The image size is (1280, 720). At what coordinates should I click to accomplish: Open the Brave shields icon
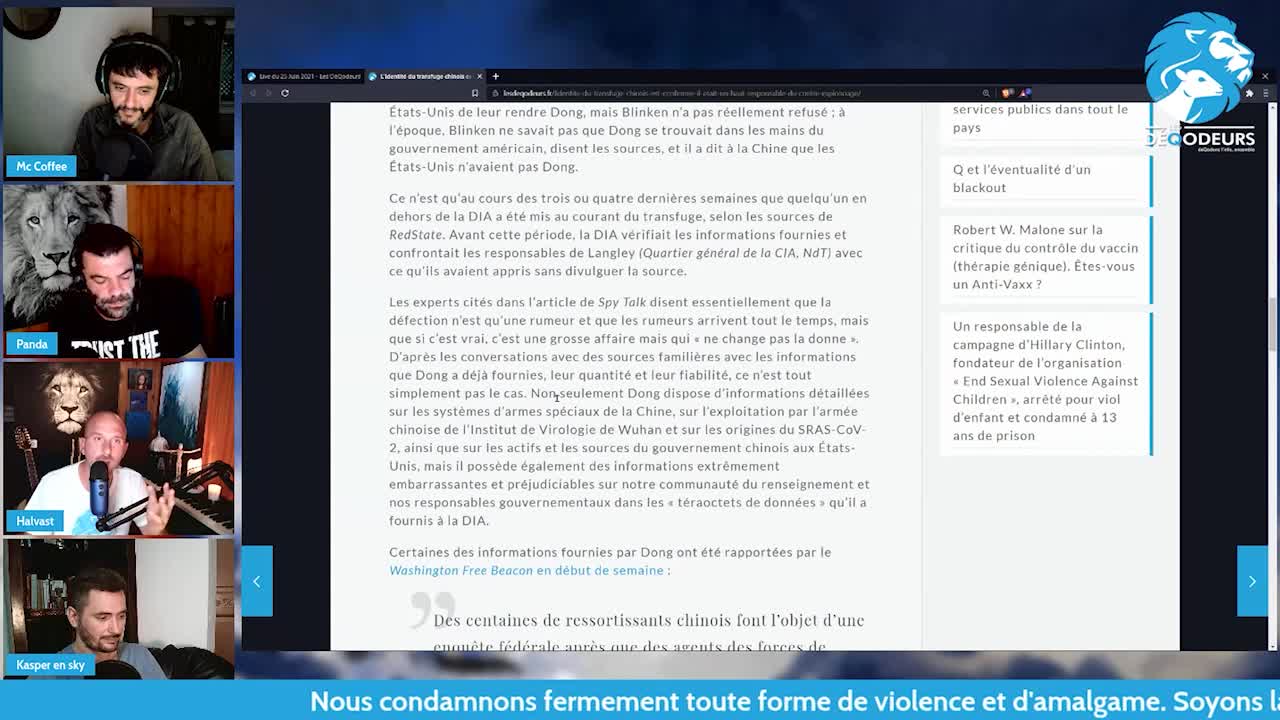[1007, 93]
